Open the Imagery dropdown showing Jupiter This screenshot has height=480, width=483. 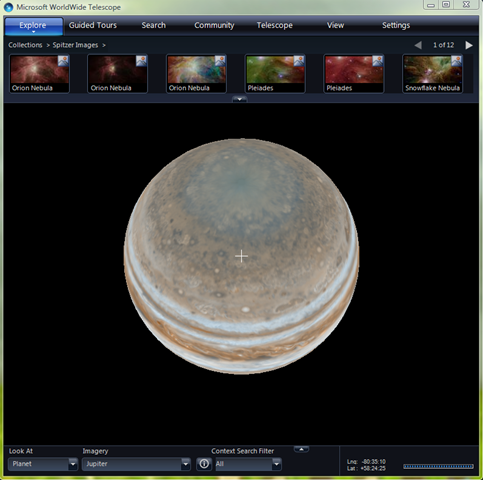pos(136,464)
